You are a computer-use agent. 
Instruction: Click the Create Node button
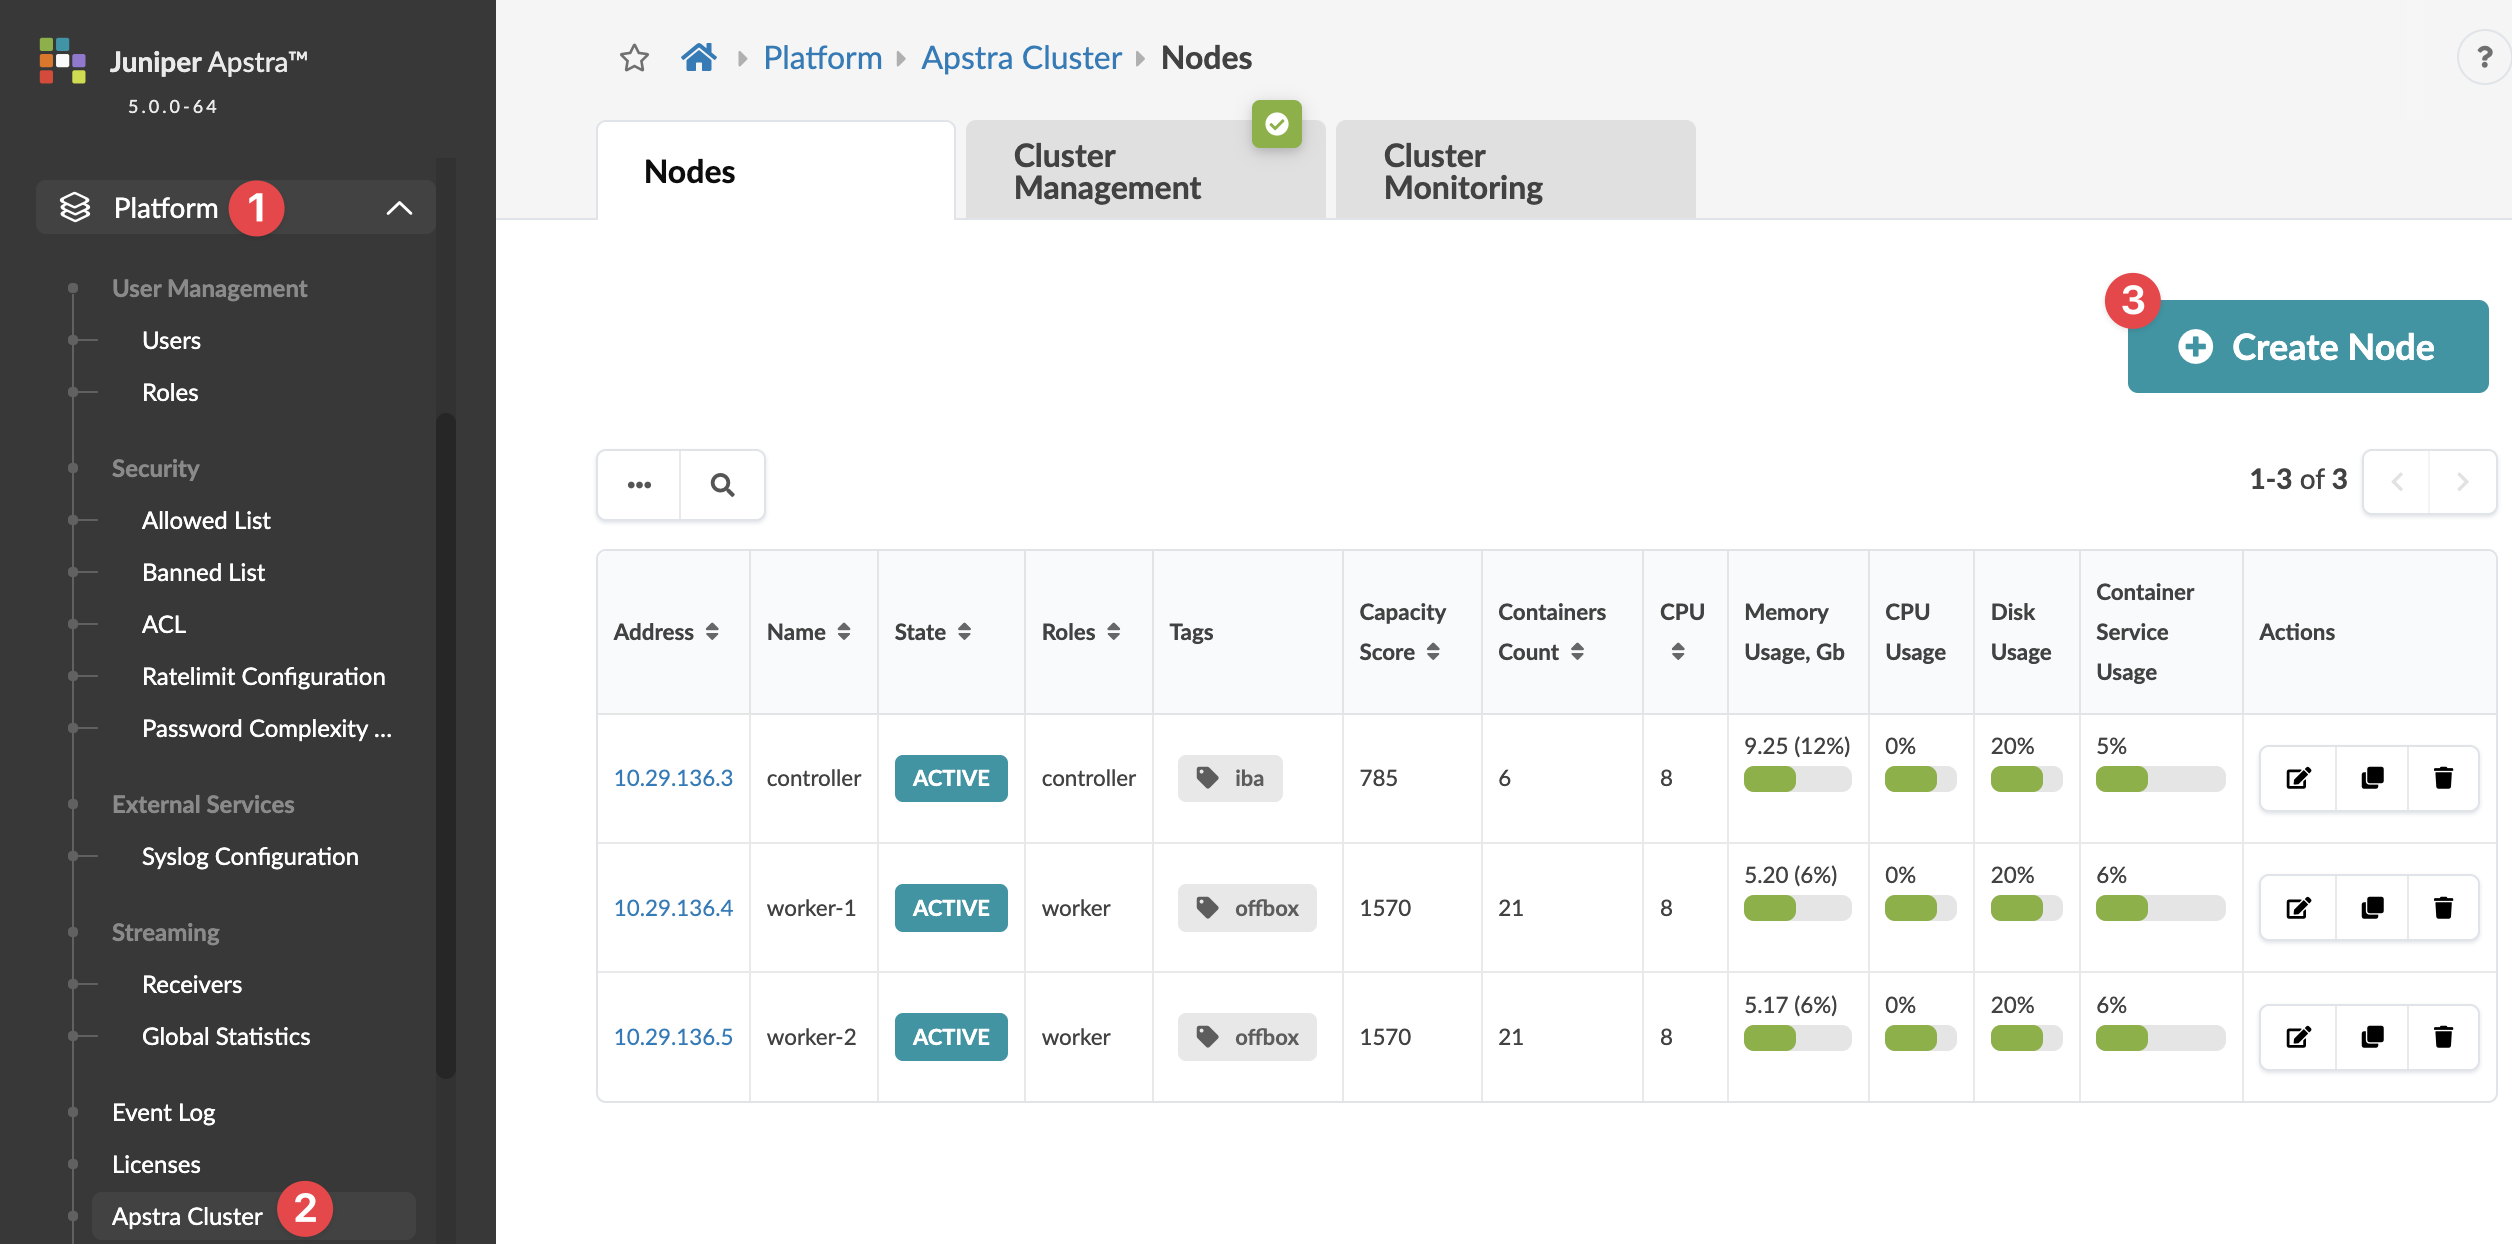pyautogui.click(x=2307, y=347)
